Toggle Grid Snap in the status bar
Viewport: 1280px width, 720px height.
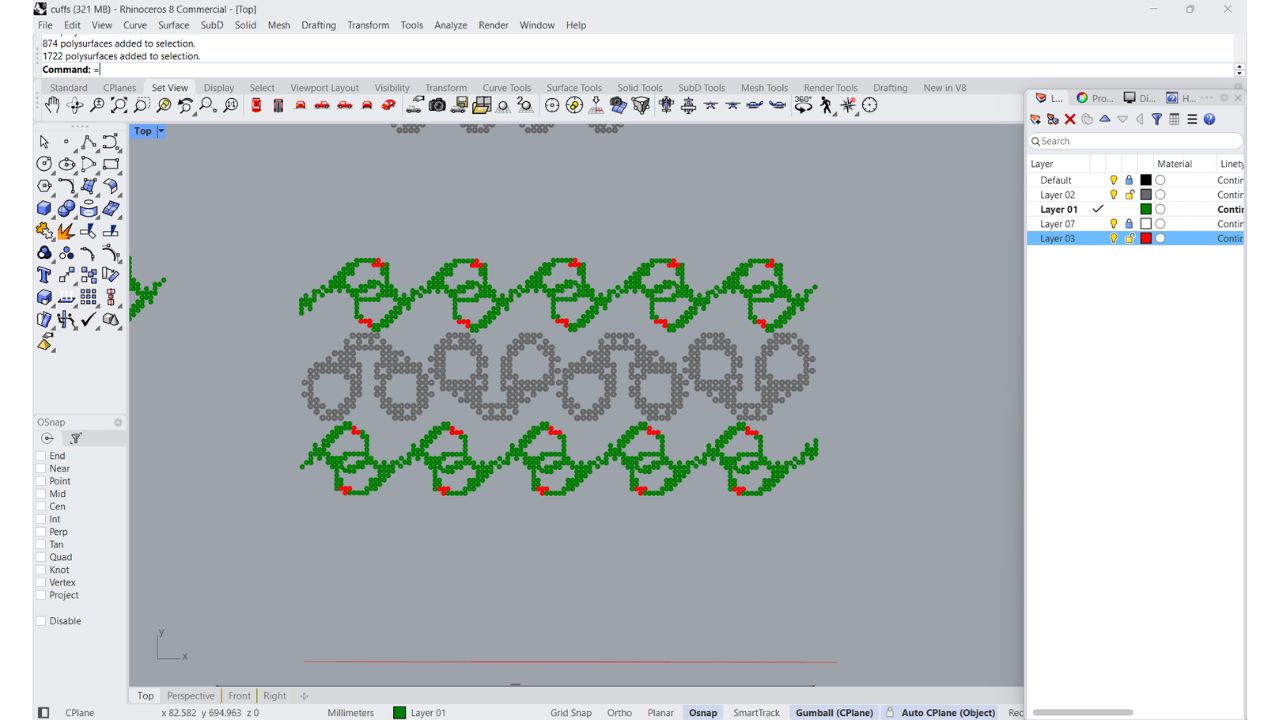pyautogui.click(x=571, y=713)
